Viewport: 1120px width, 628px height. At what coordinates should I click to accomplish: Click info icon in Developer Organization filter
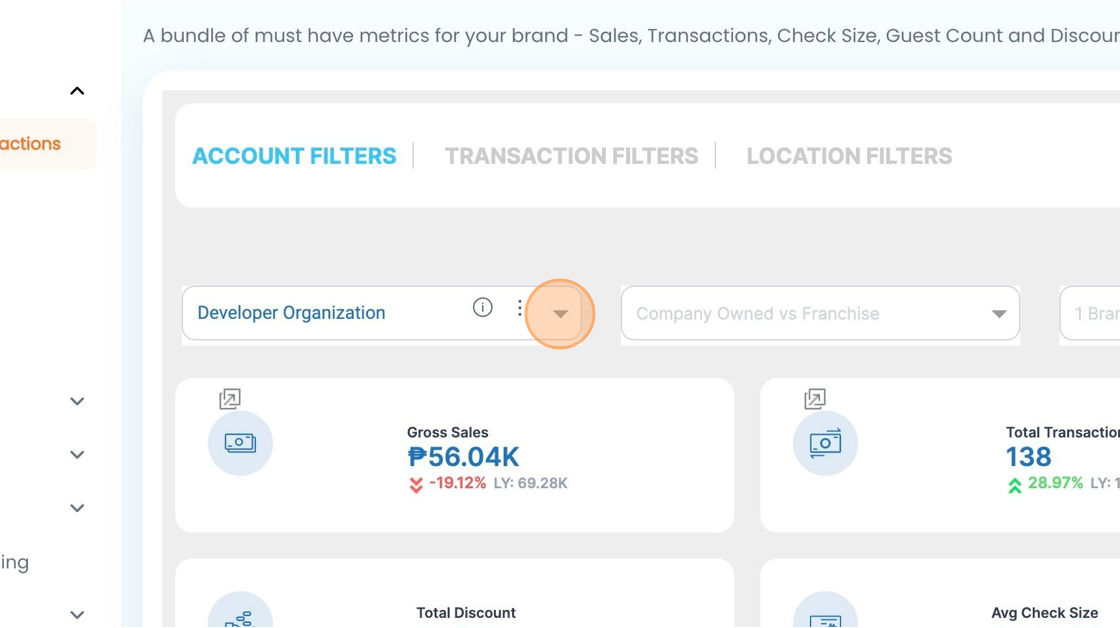(482, 308)
